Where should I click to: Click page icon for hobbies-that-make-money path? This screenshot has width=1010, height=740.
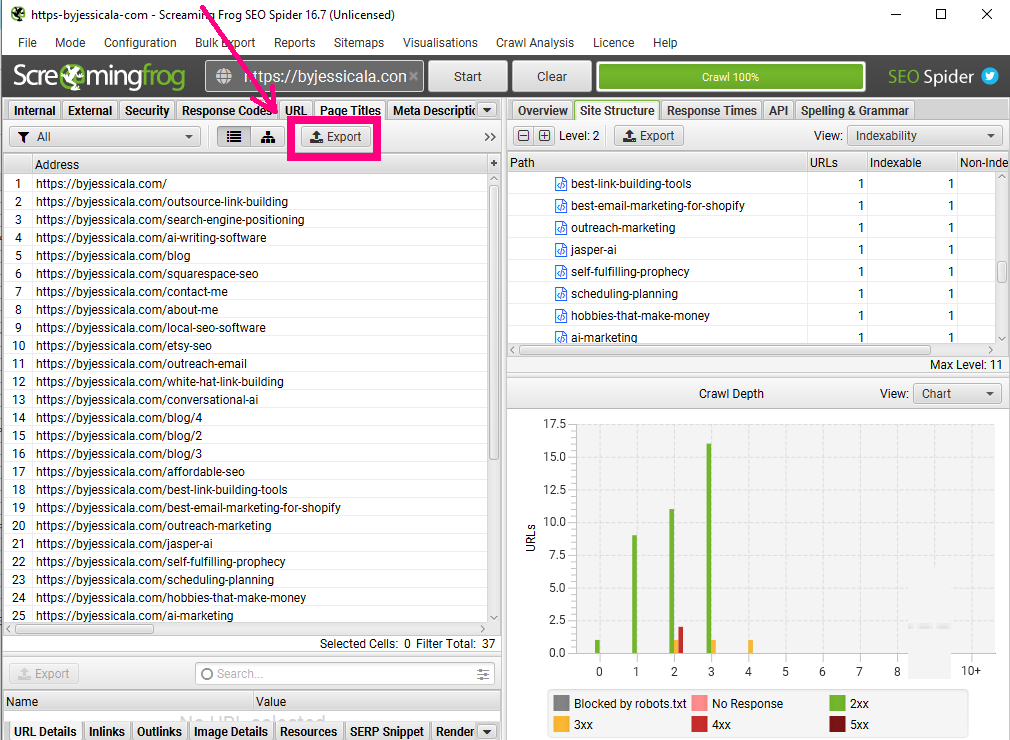pyautogui.click(x=561, y=316)
